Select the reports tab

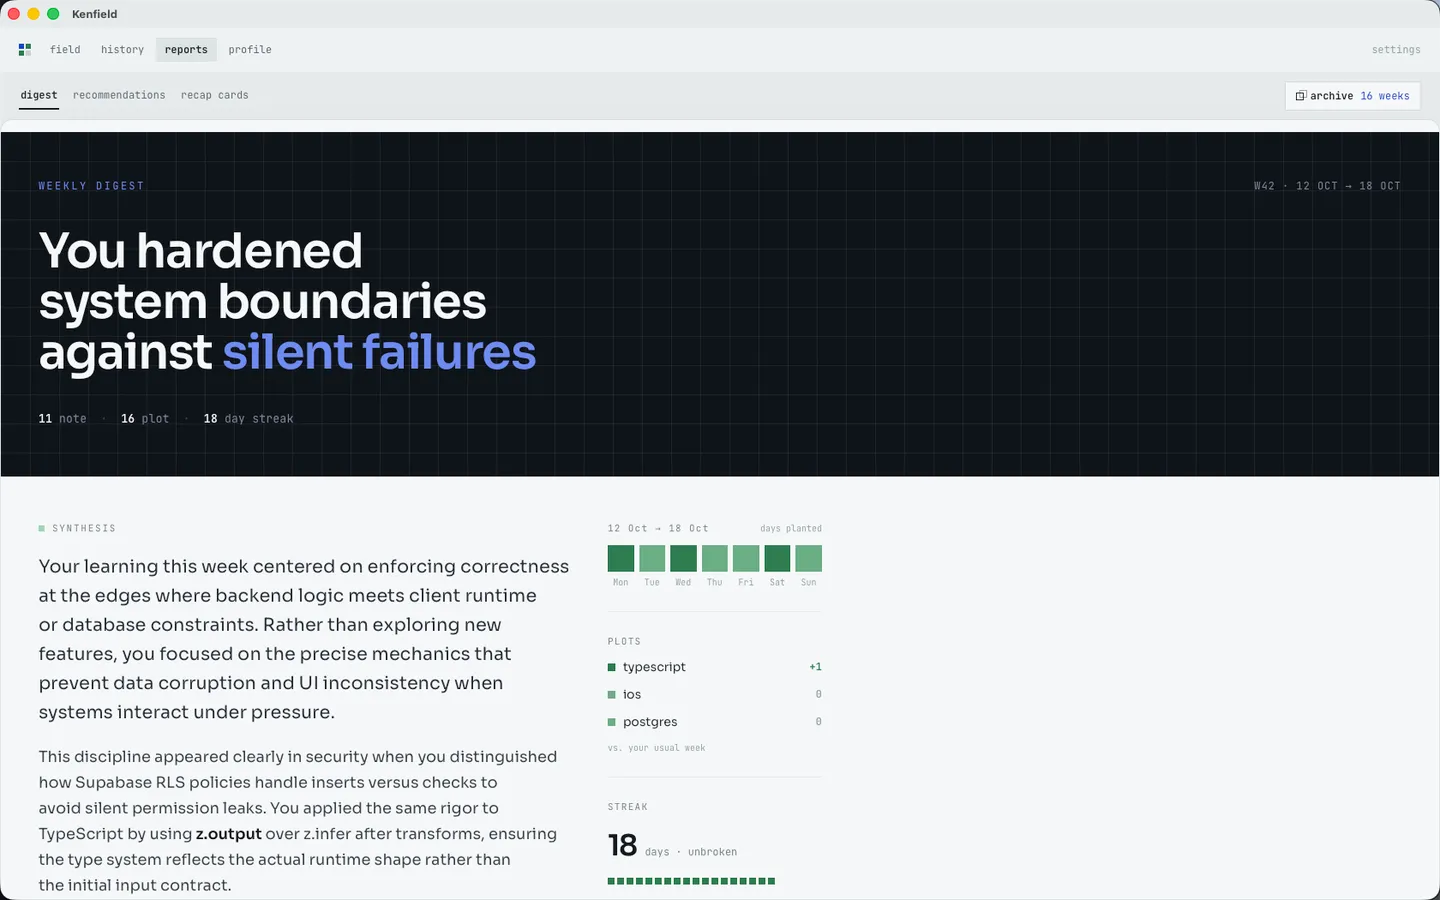click(x=186, y=49)
